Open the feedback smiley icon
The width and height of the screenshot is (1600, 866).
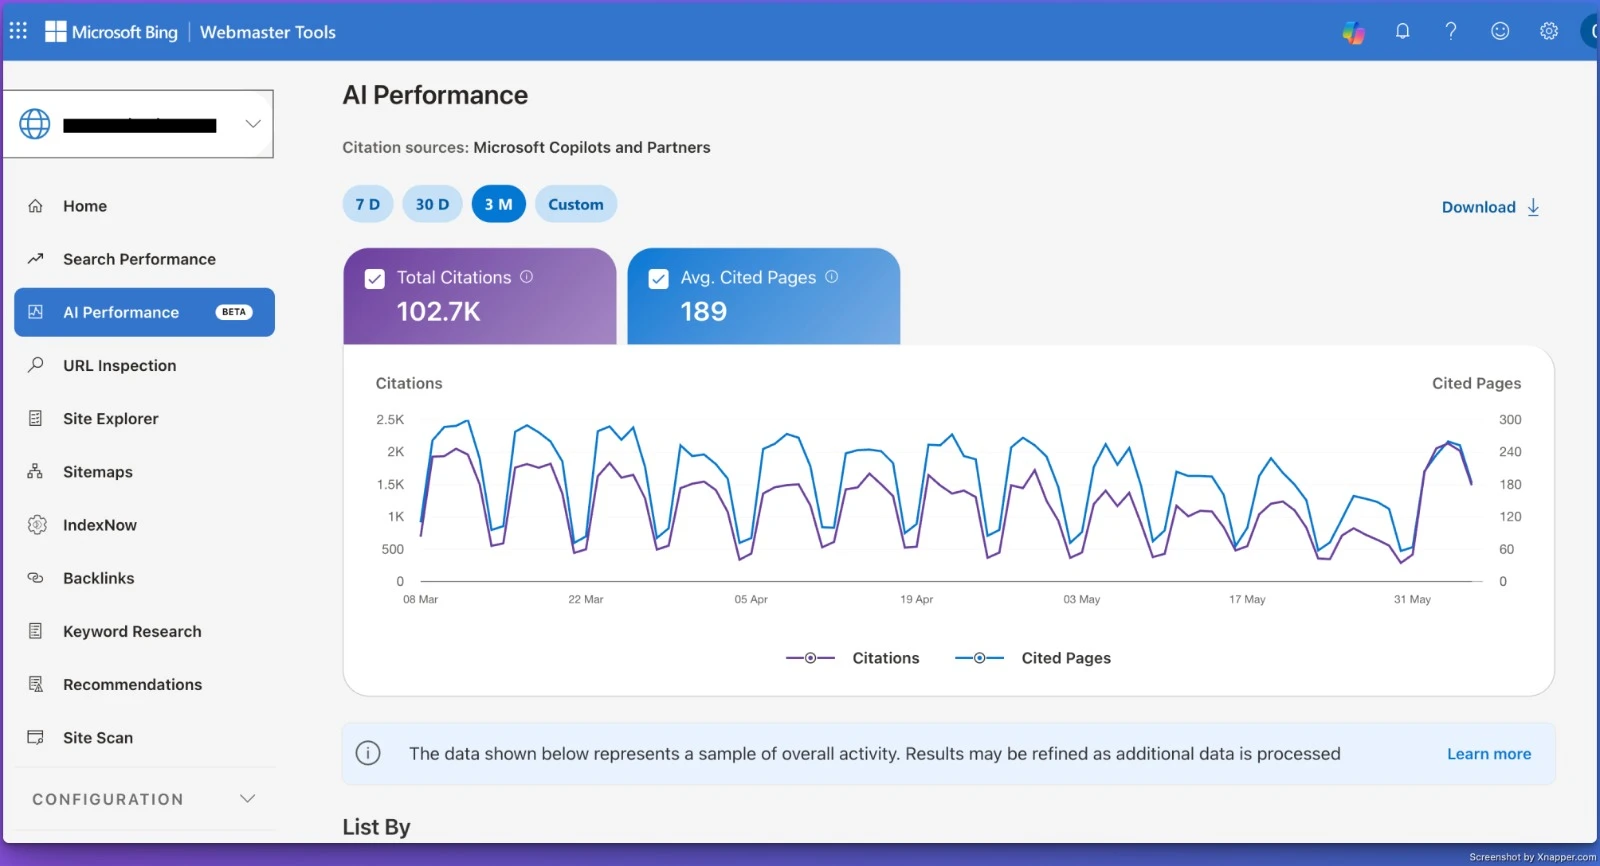(x=1500, y=31)
